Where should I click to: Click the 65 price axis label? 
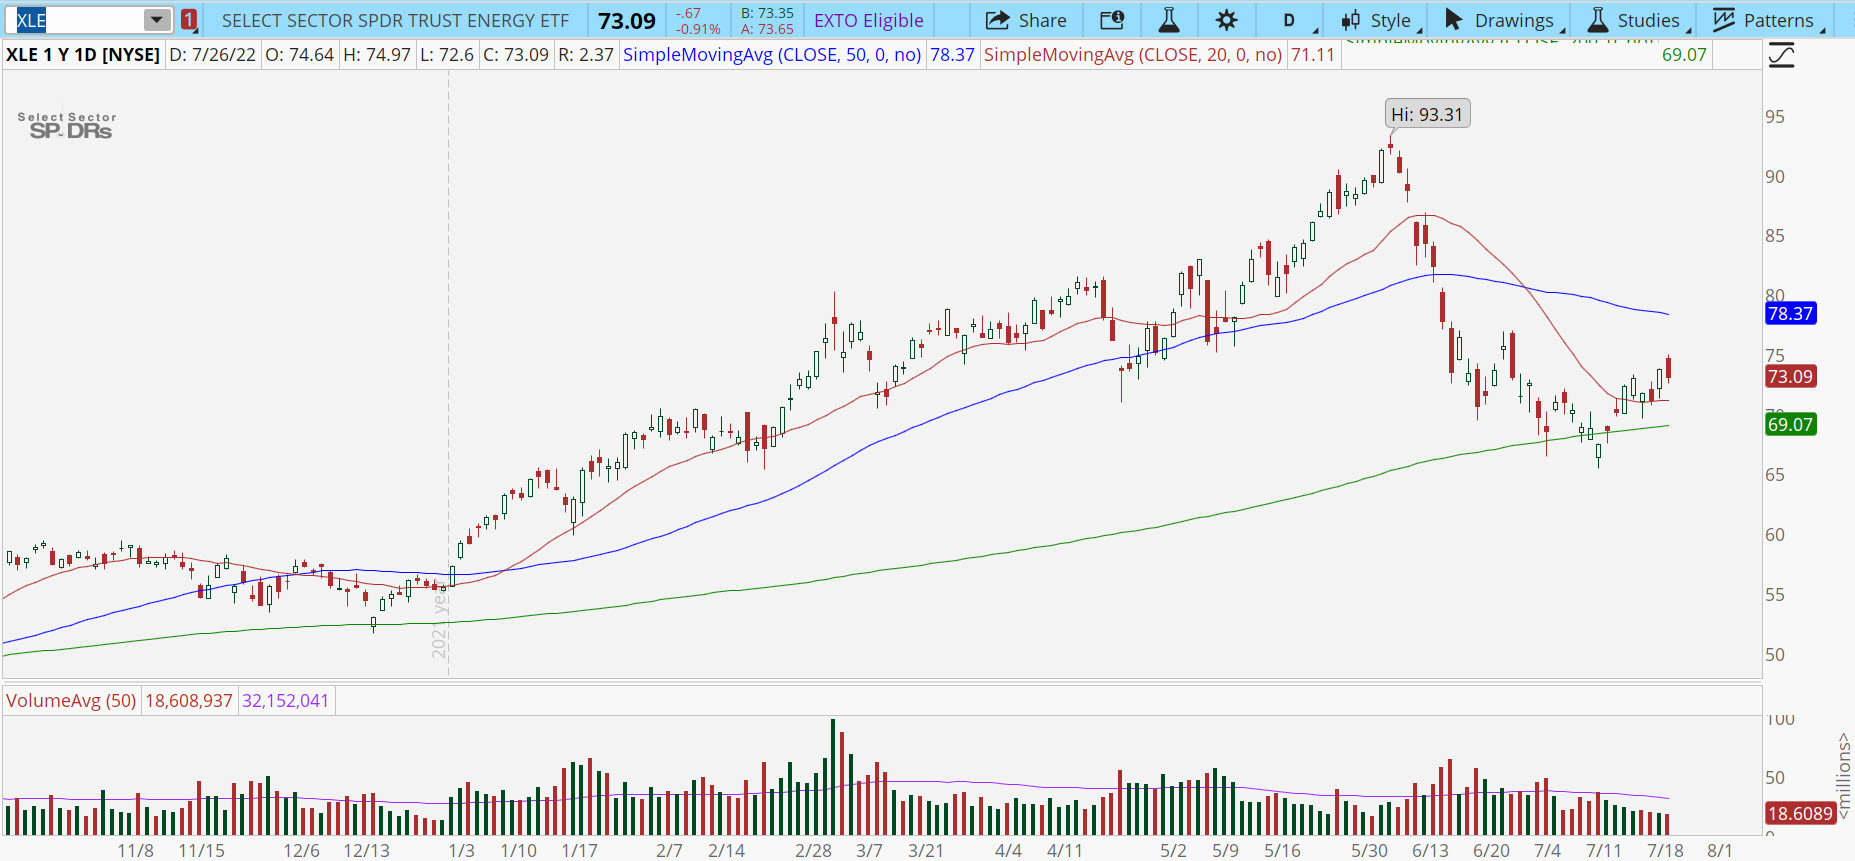click(x=1775, y=475)
